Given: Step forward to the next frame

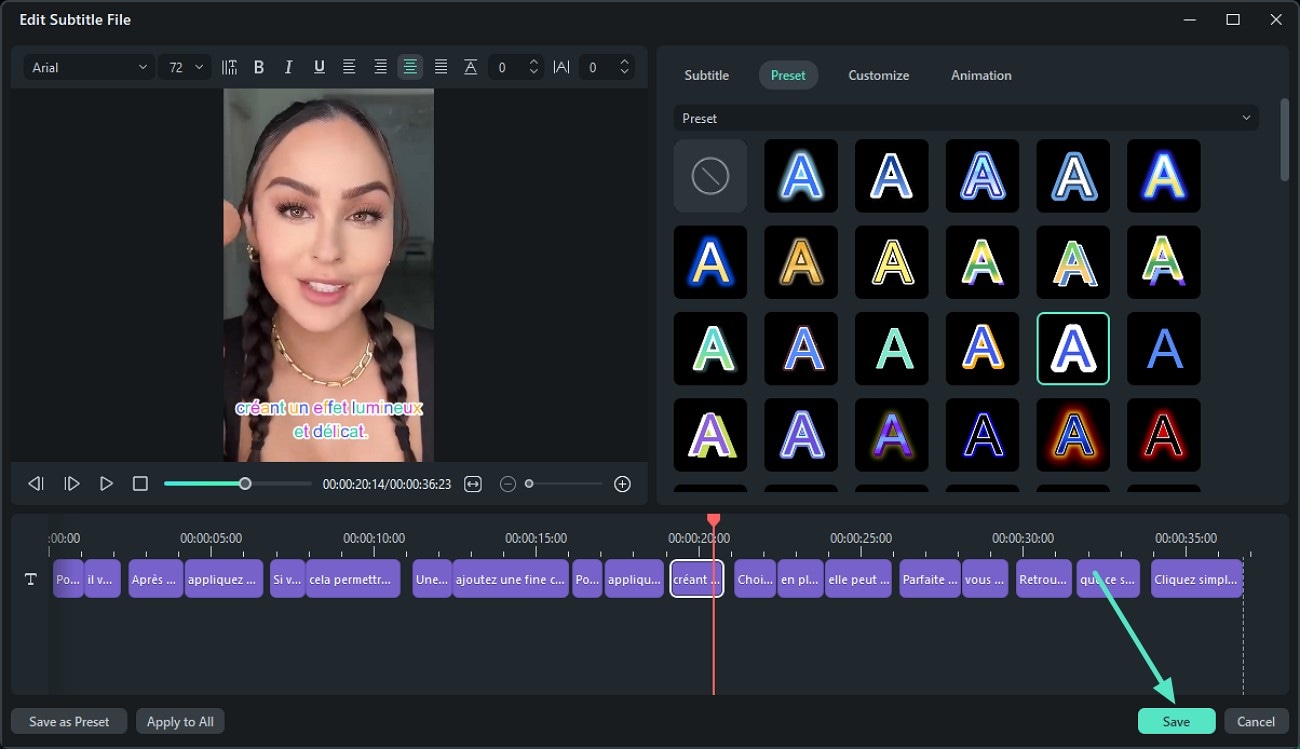Looking at the screenshot, I should tap(72, 484).
